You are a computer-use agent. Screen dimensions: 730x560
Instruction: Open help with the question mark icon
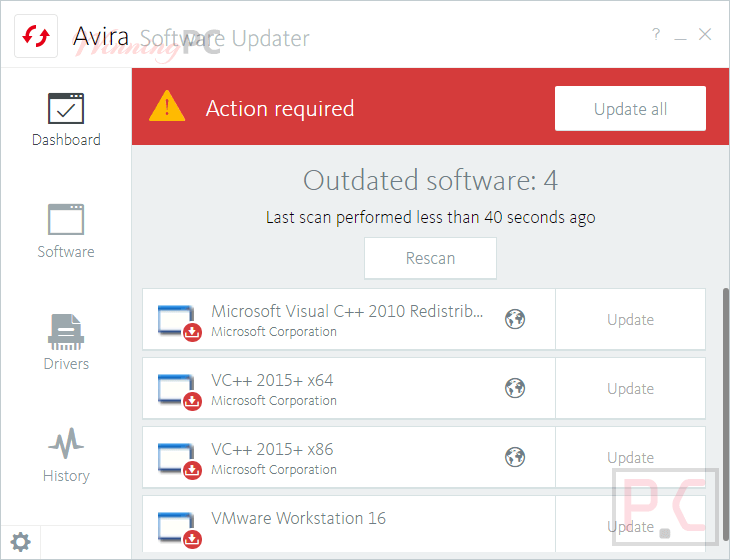tap(656, 34)
